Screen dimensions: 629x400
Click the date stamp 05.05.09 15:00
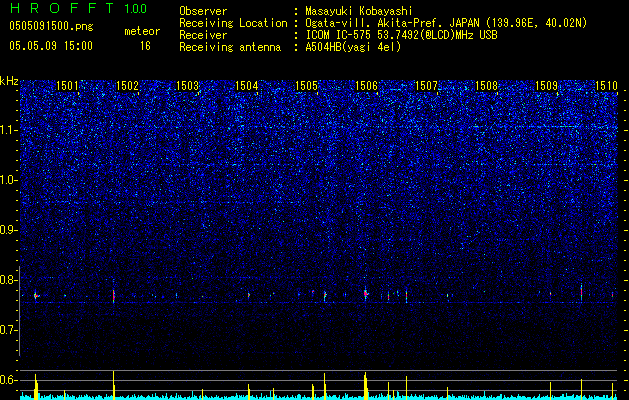[51, 46]
